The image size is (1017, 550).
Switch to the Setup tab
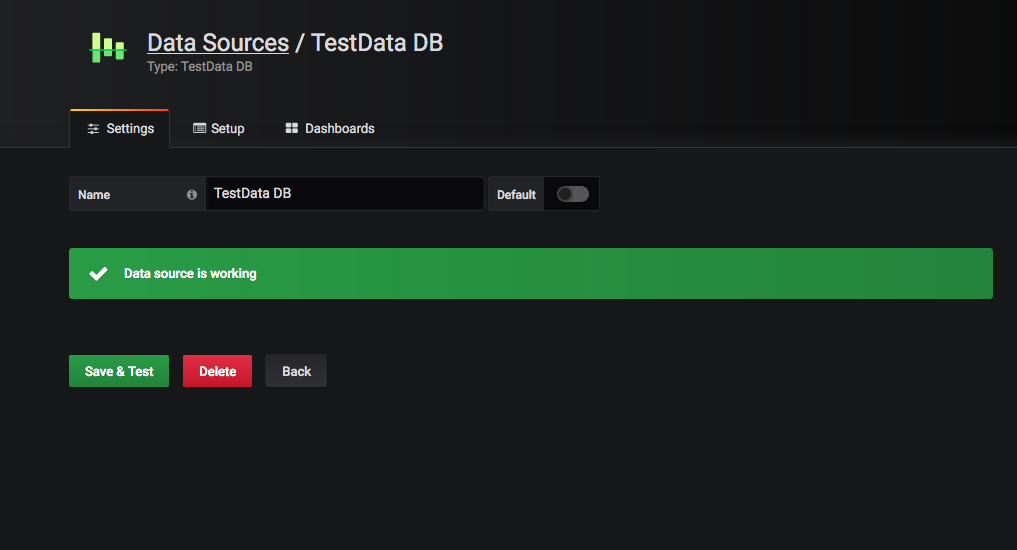click(219, 128)
